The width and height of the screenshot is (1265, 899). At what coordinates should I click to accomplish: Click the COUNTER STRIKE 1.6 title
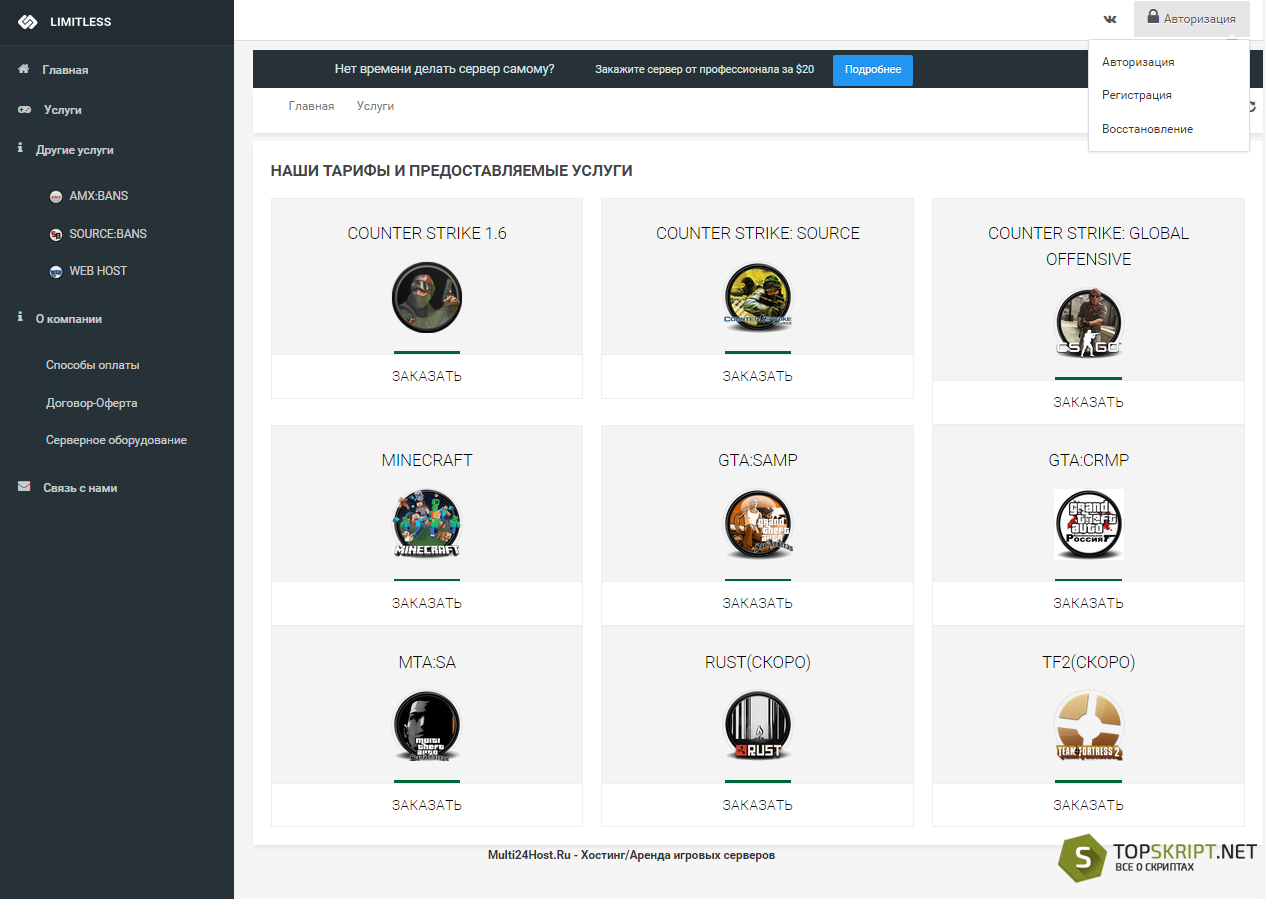[427, 233]
